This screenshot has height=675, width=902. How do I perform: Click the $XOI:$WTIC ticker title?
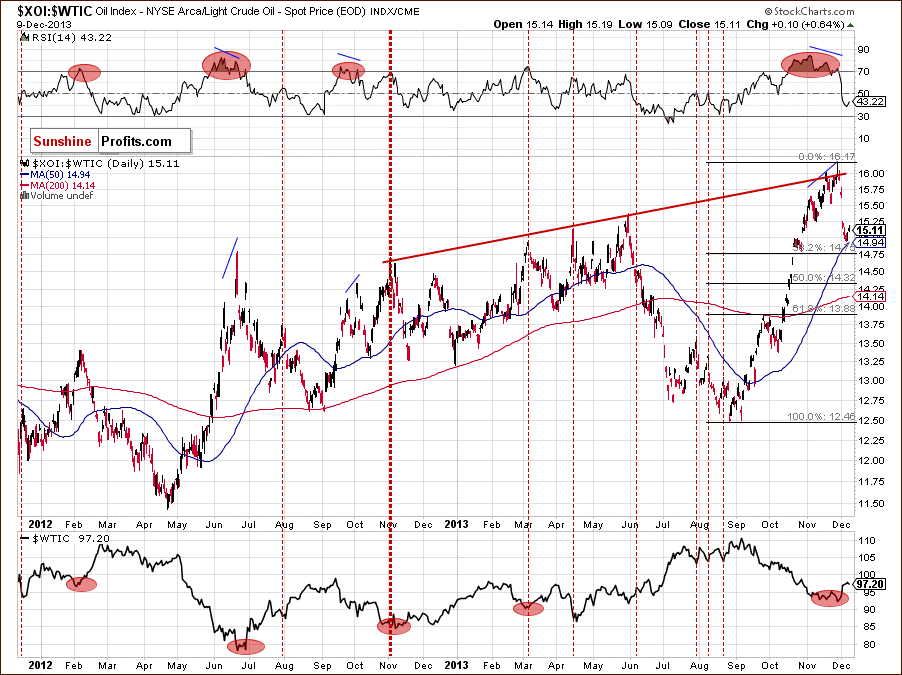[x=55, y=11]
